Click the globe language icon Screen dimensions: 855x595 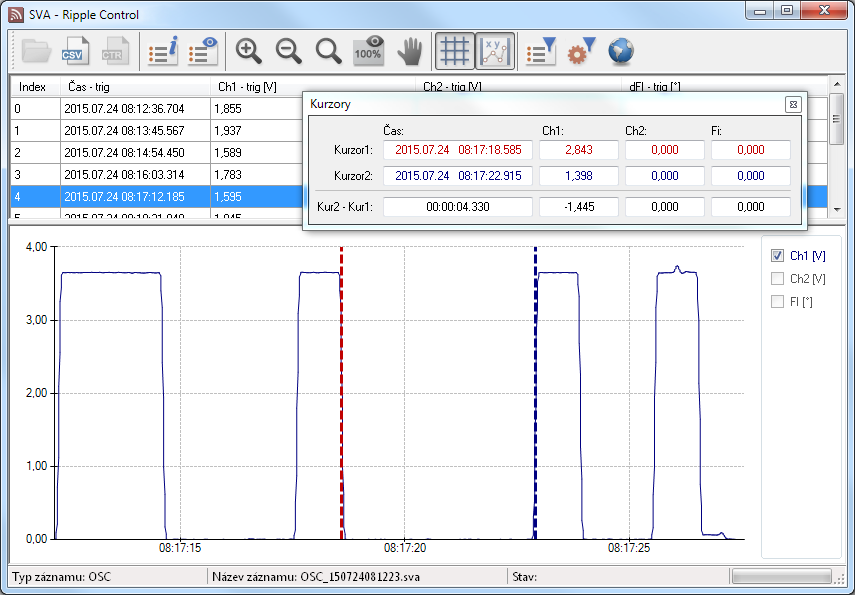click(621, 51)
